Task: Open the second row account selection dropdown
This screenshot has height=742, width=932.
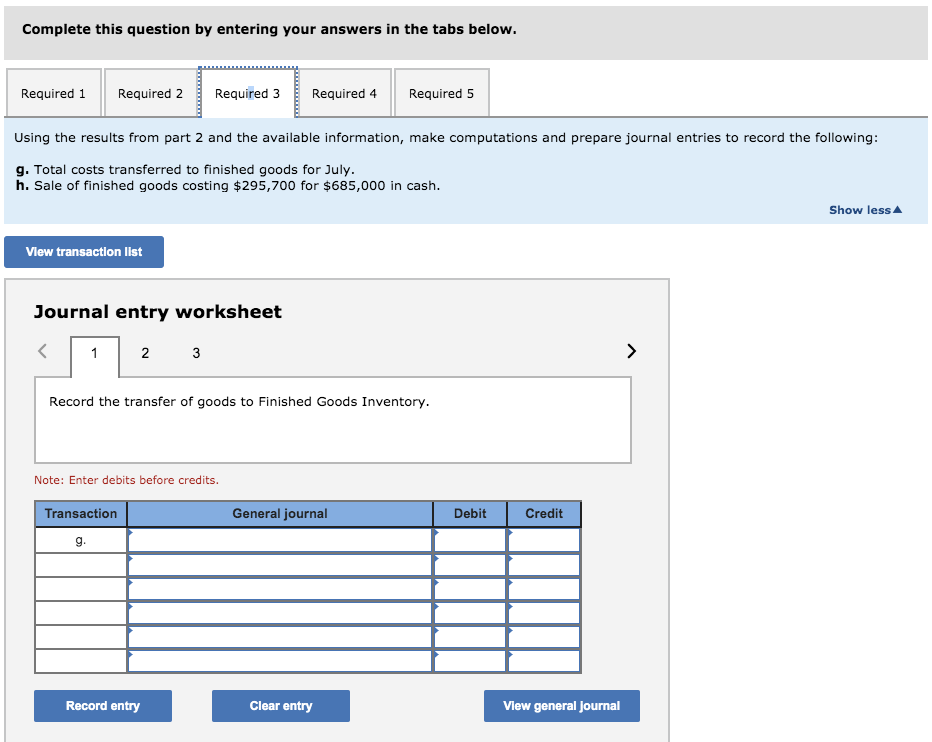Action: point(280,564)
